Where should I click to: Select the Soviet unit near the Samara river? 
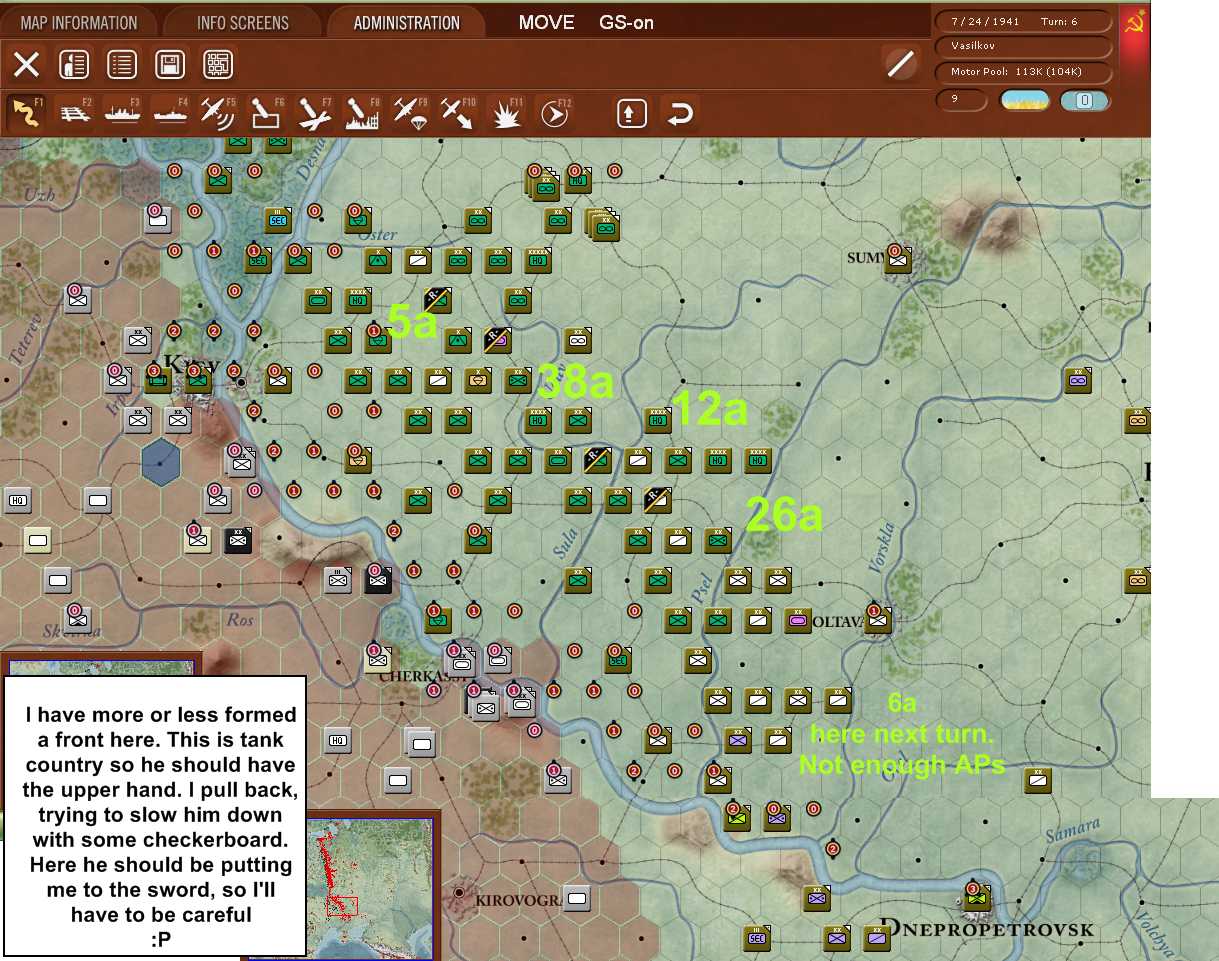pos(1038,780)
